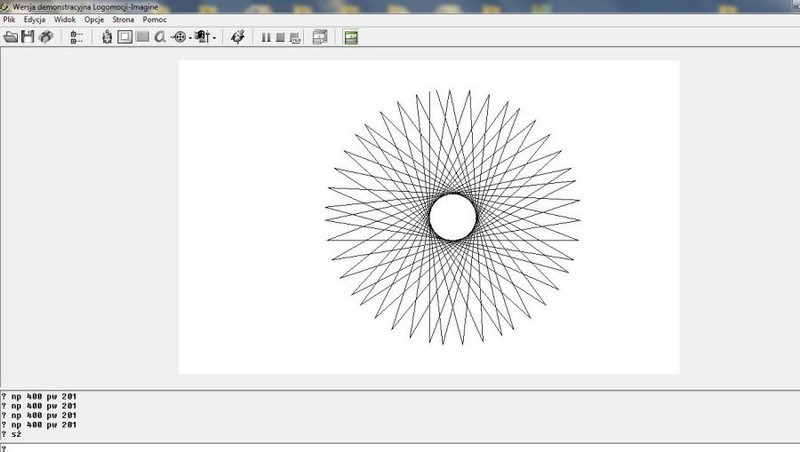This screenshot has width=800, height=452.
Task: Open the Plik menu
Action: coord(10,20)
